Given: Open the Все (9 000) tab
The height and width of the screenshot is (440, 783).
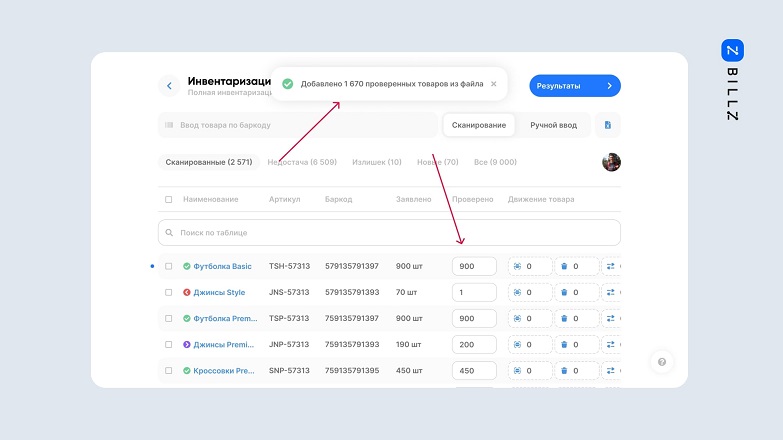Looking at the screenshot, I should 495,162.
